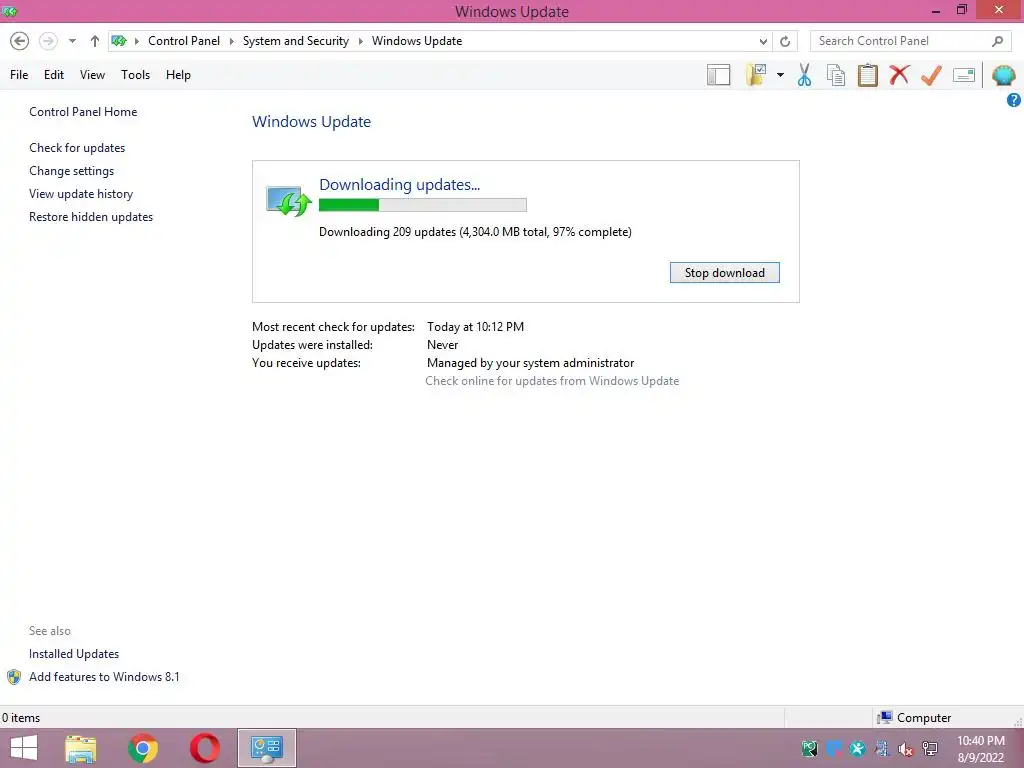
Task: Click '0 items' status bar text
Action: [x=21, y=718]
